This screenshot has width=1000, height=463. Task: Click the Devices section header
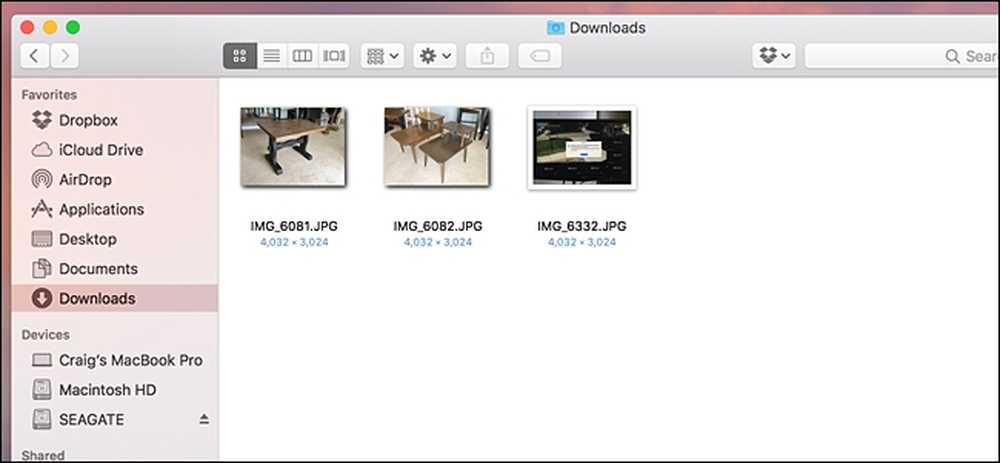[x=45, y=335]
